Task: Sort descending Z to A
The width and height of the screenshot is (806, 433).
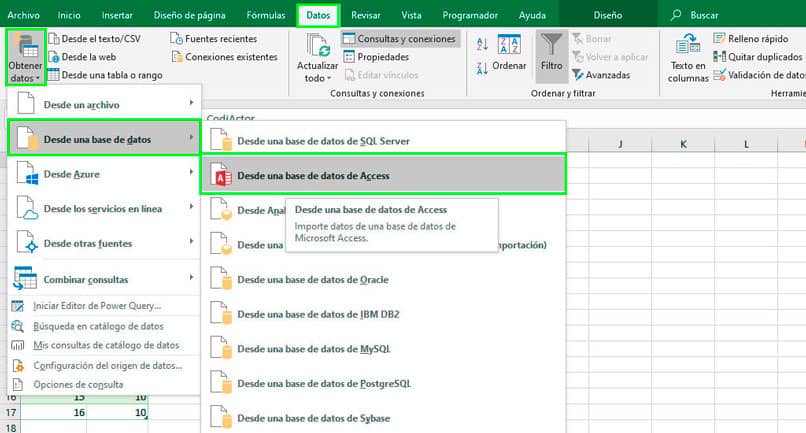Action: coord(482,68)
